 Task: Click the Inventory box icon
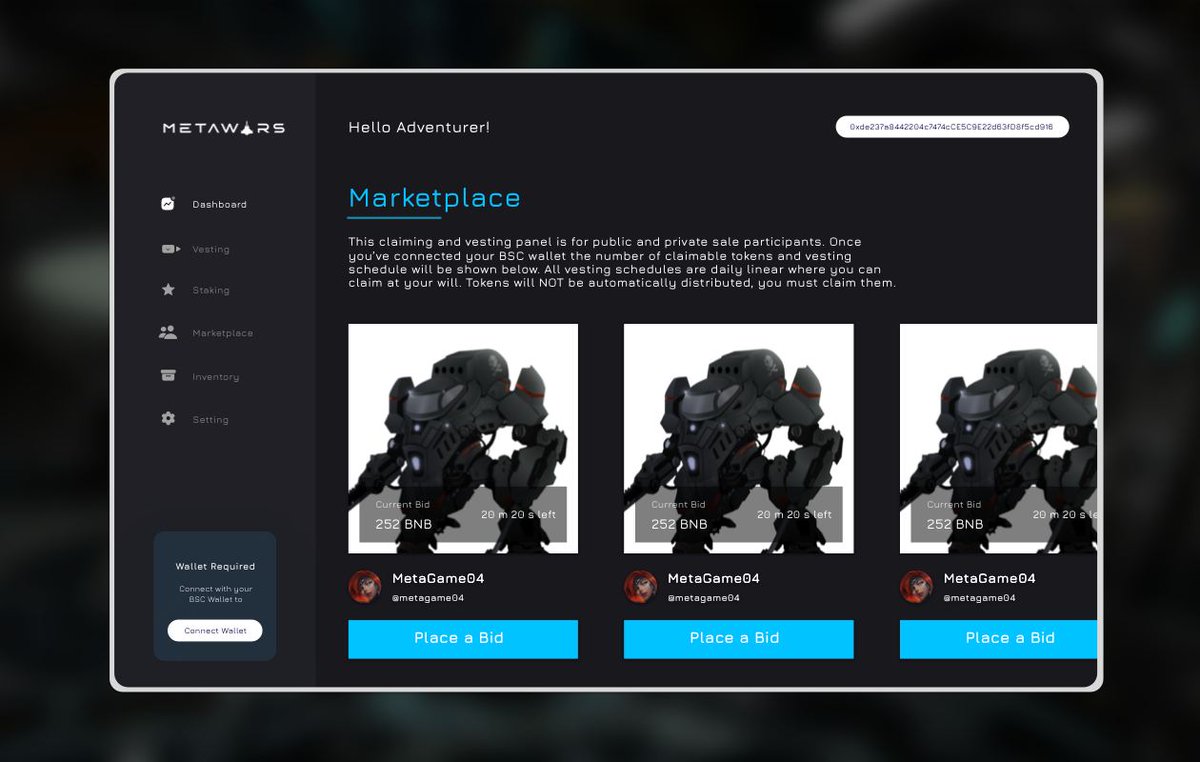(168, 376)
